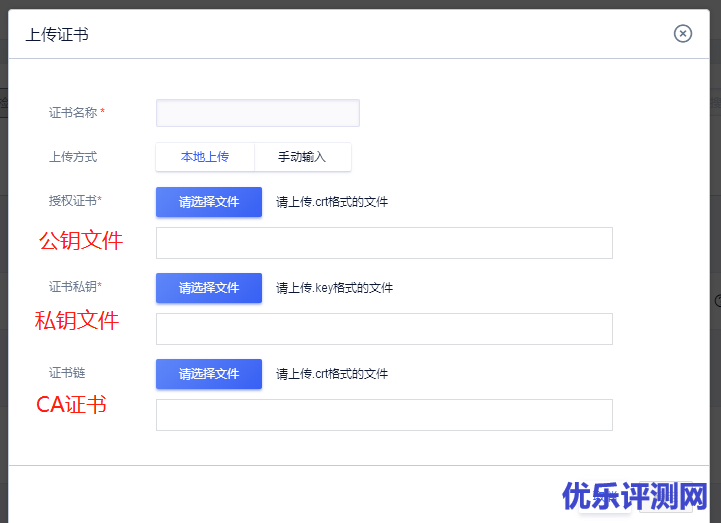
Task: Click 请选择文件 button for 授权证书
Action: click(x=209, y=202)
